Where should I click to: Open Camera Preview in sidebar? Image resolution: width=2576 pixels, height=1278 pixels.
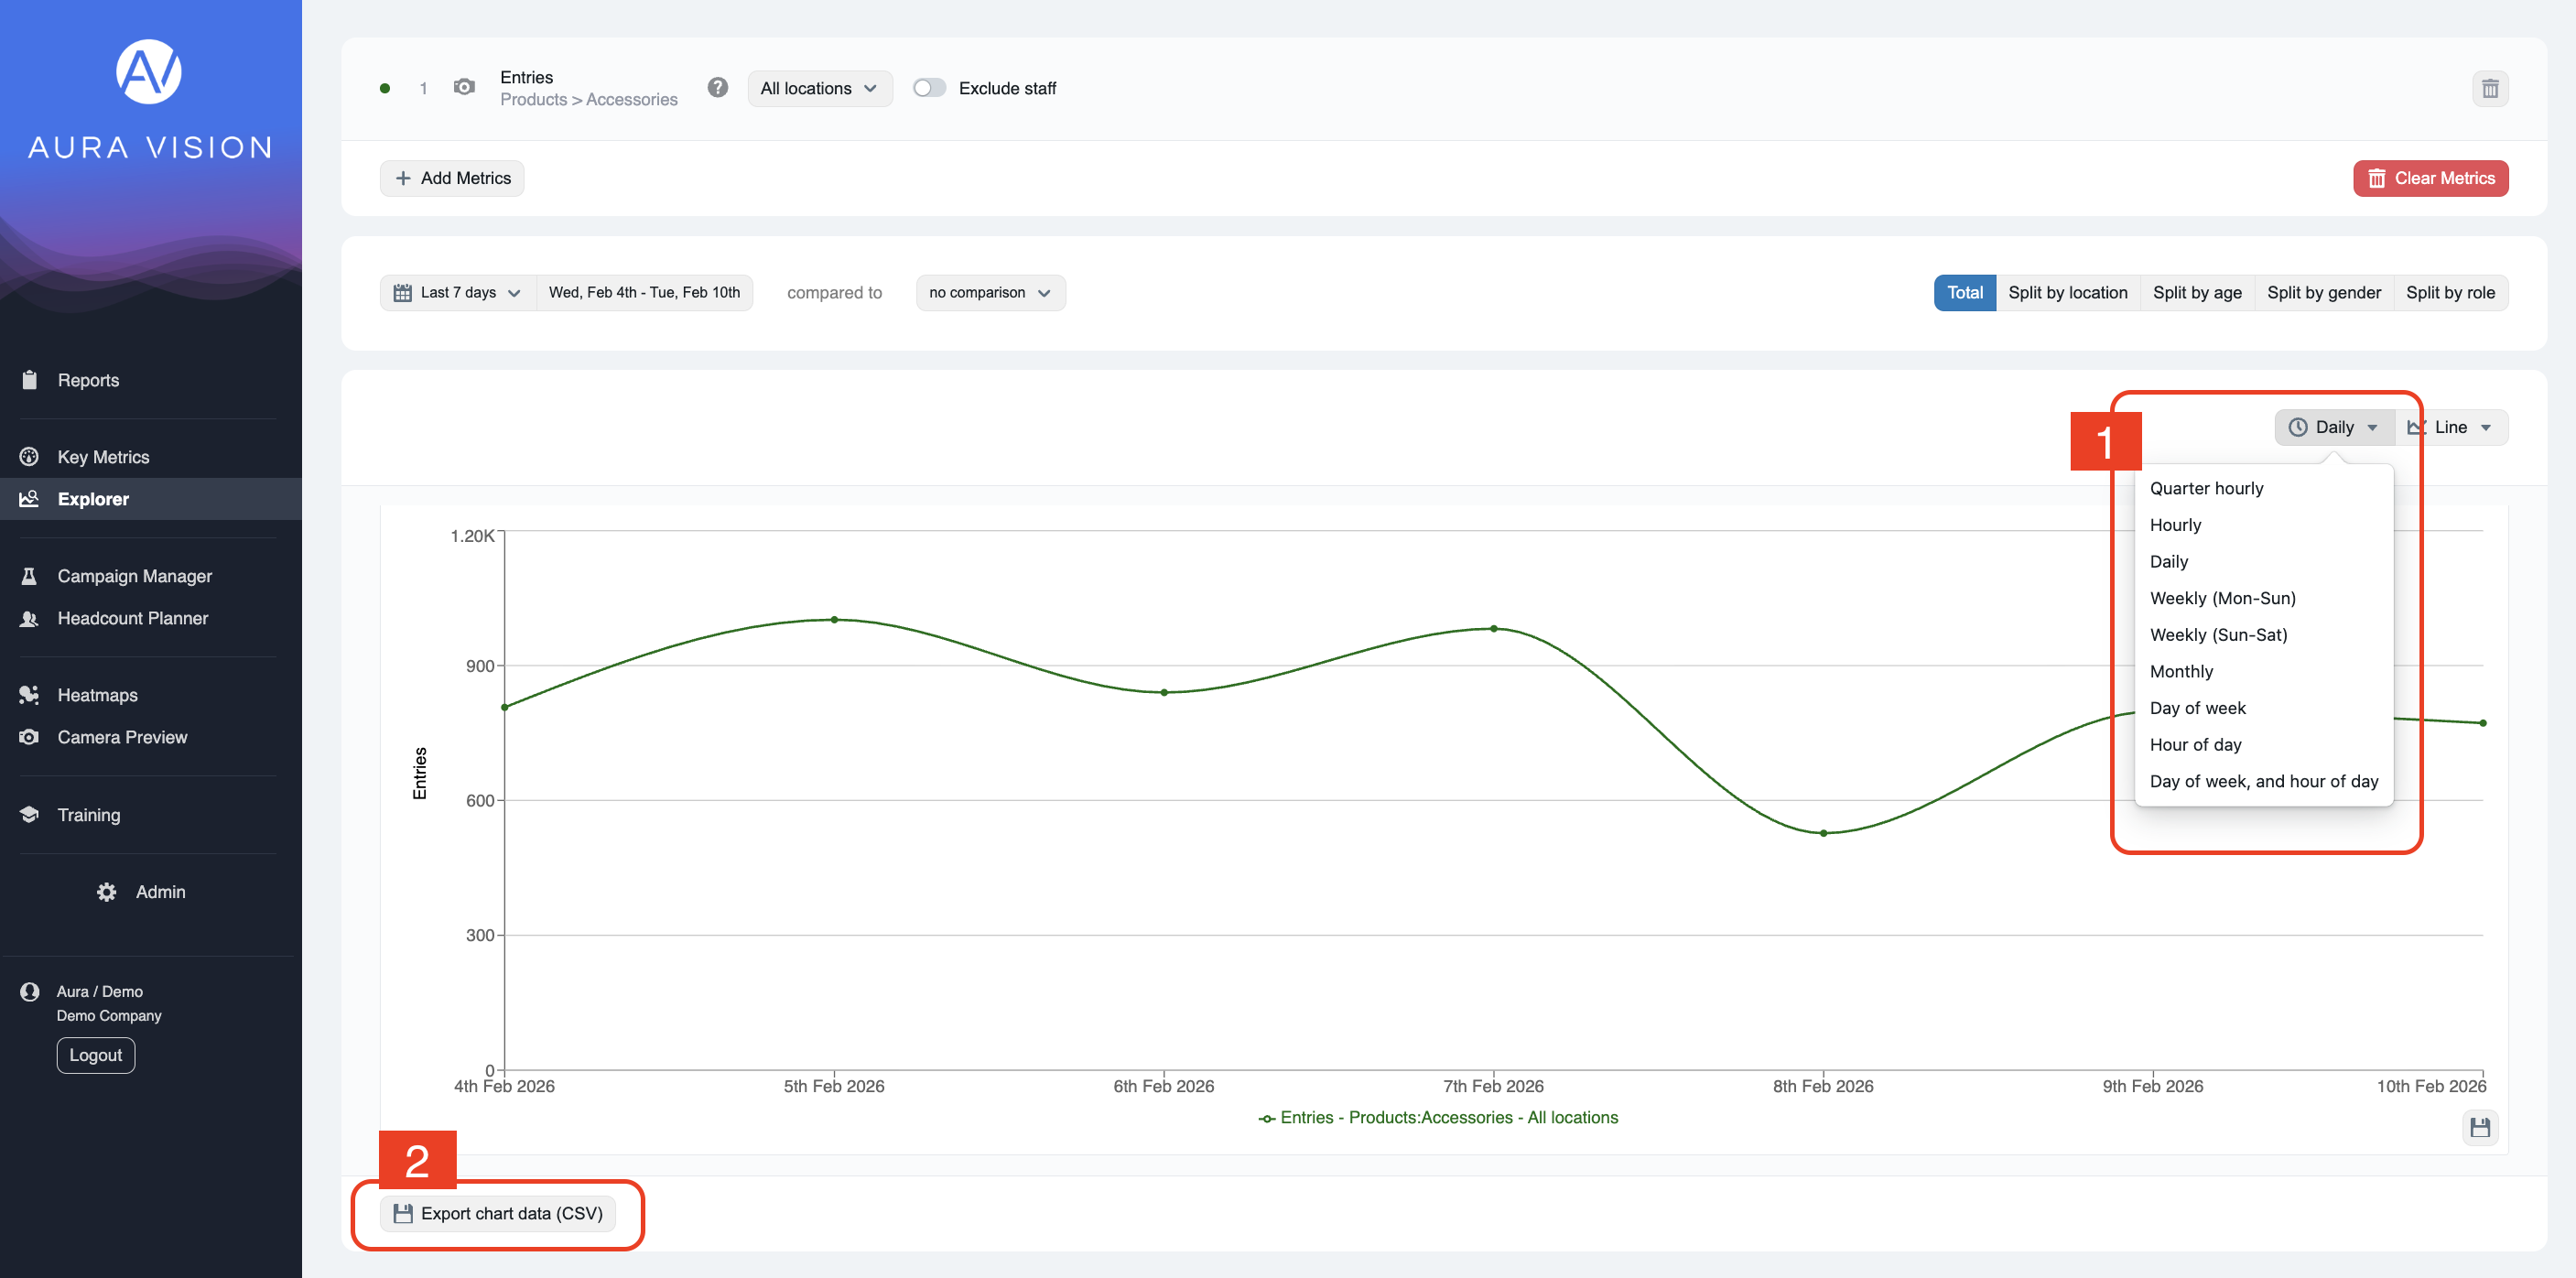[122, 737]
